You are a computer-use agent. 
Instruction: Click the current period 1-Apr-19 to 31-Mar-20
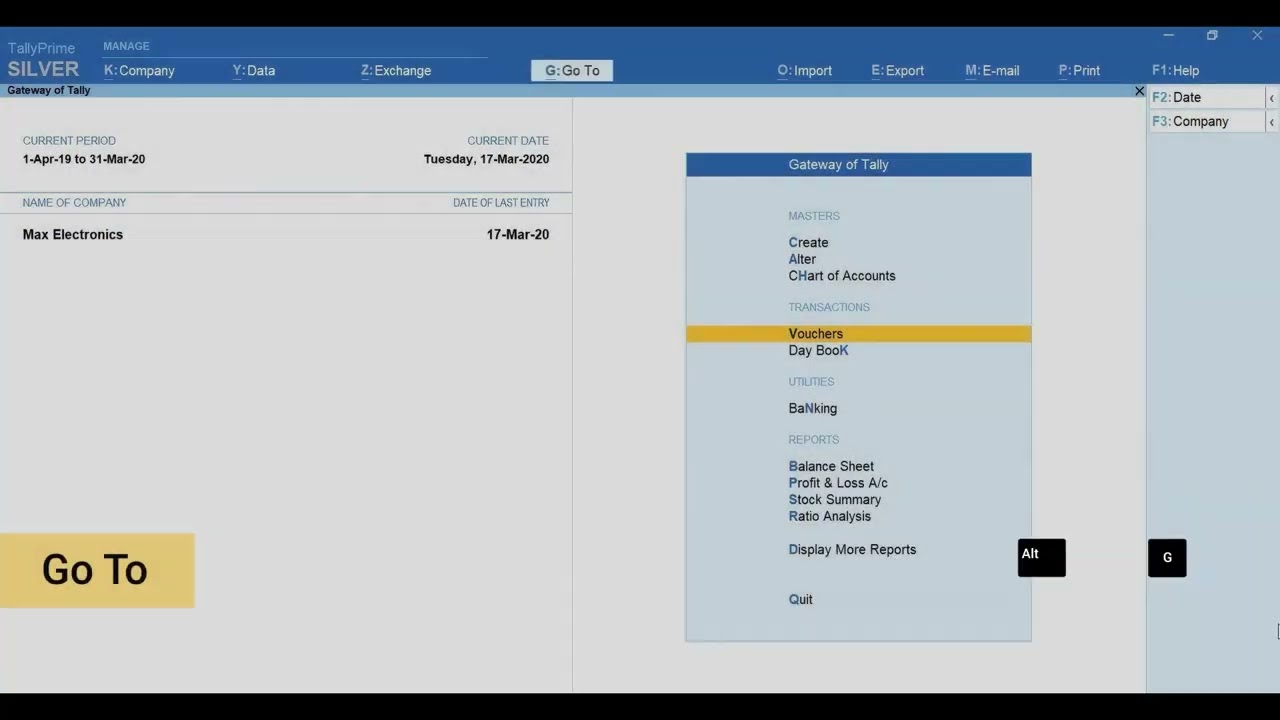(84, 159)
